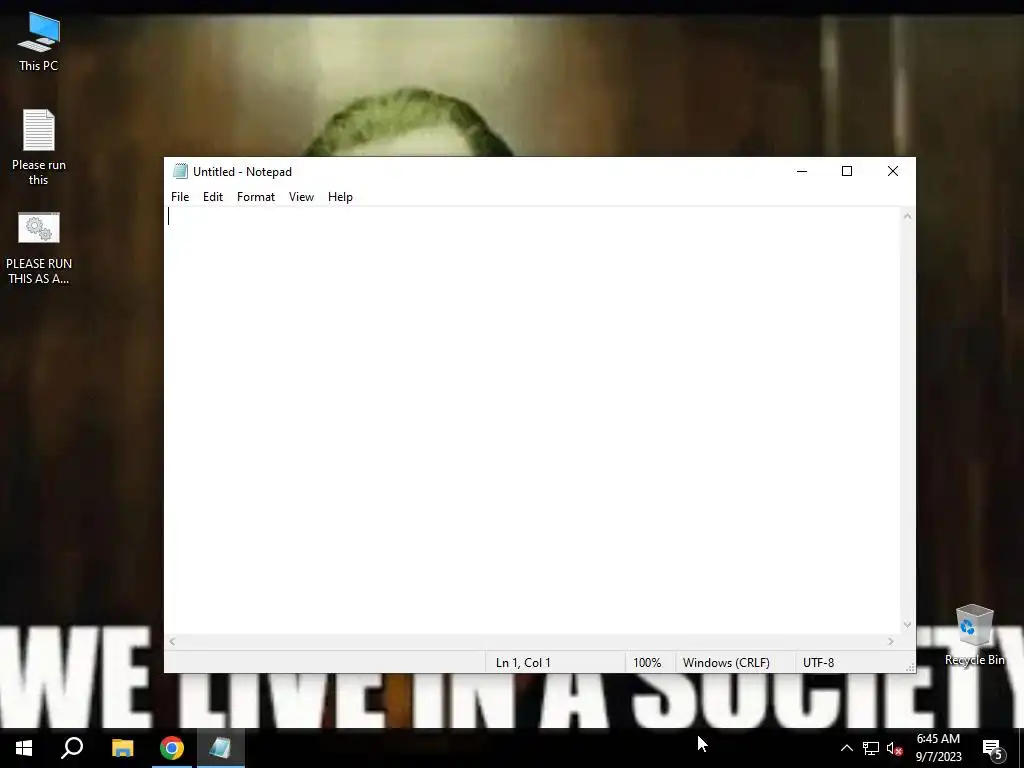The height and width of the screenshot is (768, 1024).
Task: Select the 'PLEASE RUN THIS AS A...' batch file icon
Action: coord(39,248)
